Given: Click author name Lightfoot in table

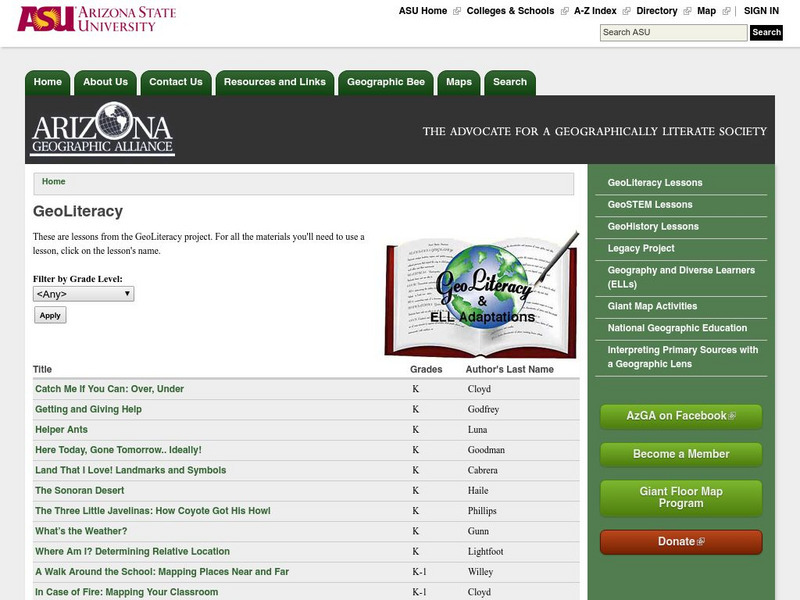Looking at the screenshot, I should pyautogui.click(x=485, y=552).
